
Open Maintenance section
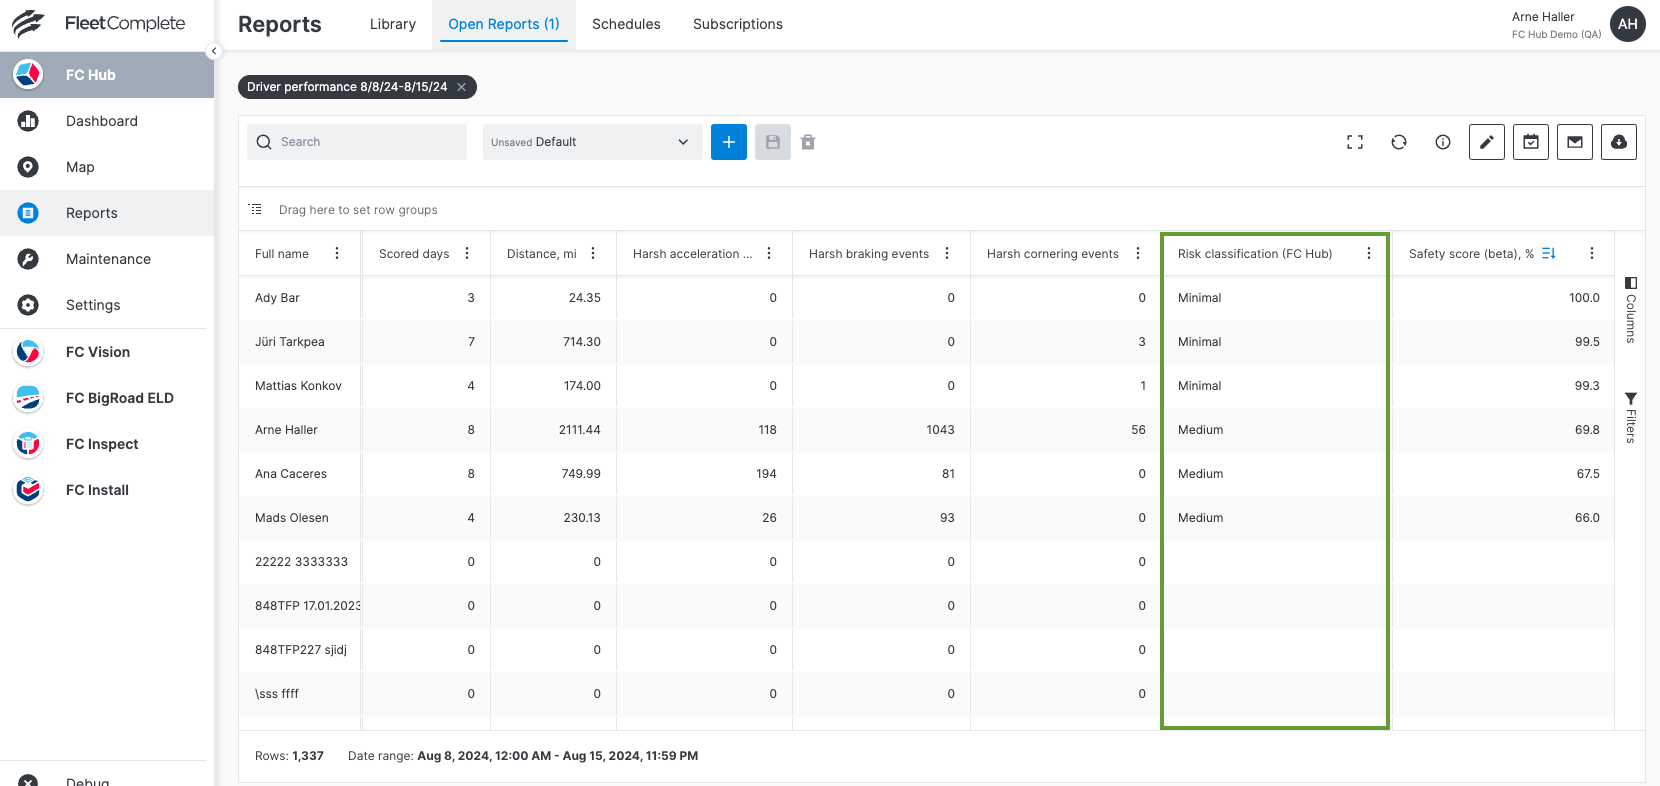tap(107, 259)
